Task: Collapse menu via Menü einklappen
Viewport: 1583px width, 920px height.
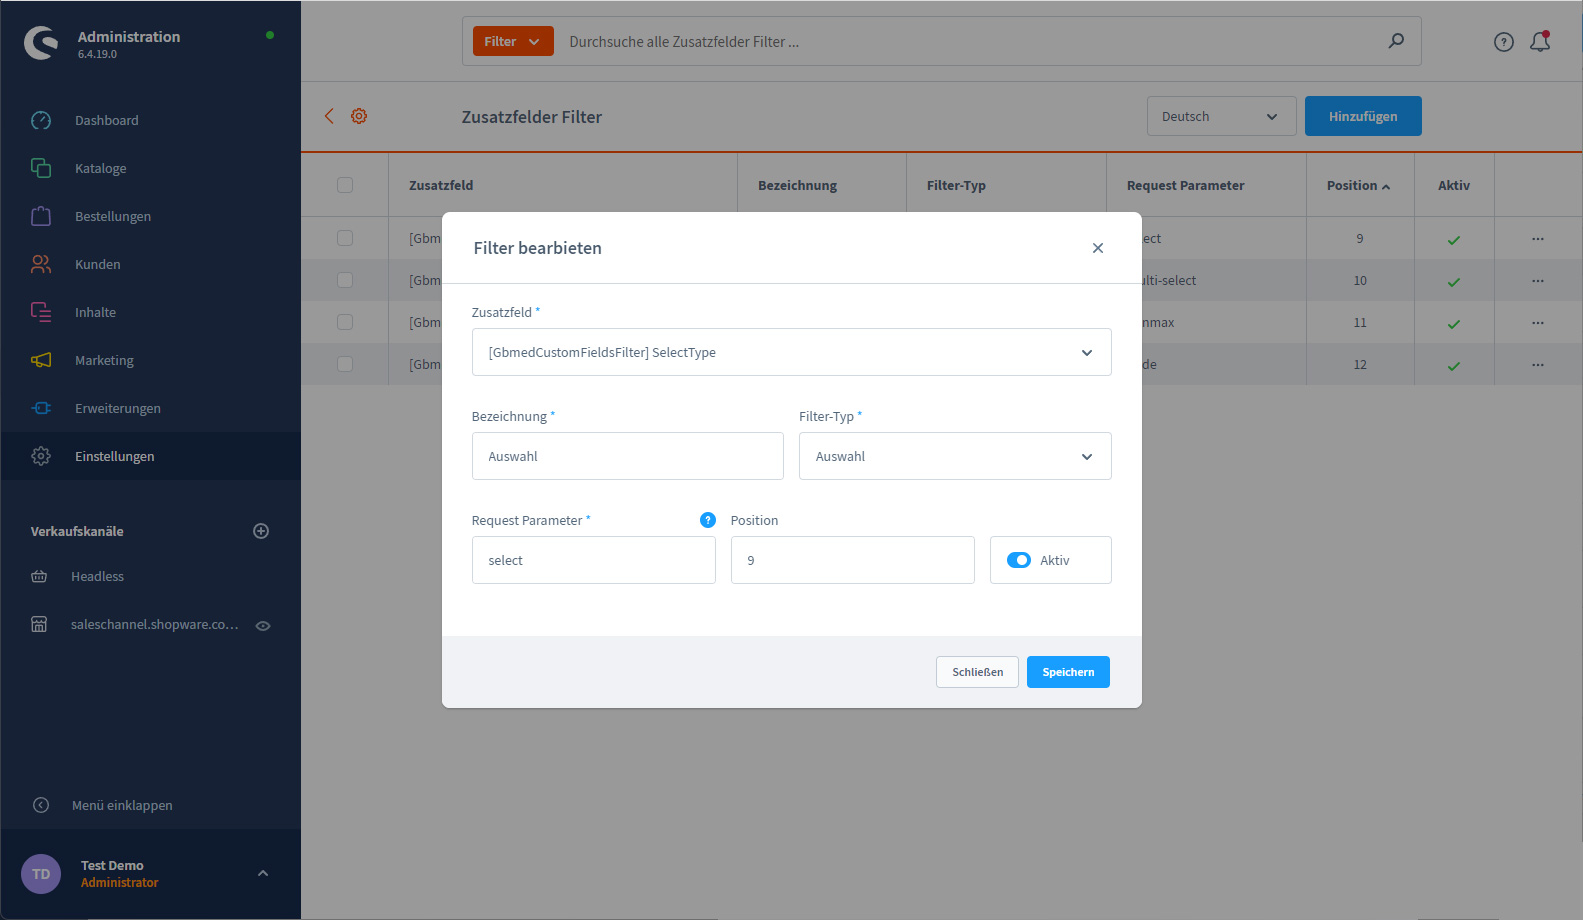Action: tap(122, 805)
